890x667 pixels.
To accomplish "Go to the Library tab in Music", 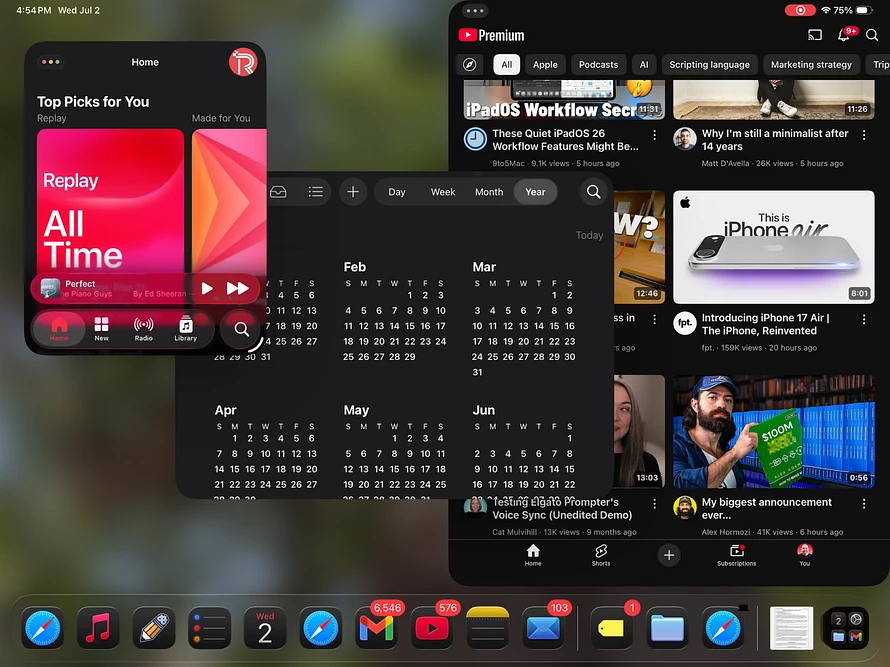I will [x=186, y=329].
